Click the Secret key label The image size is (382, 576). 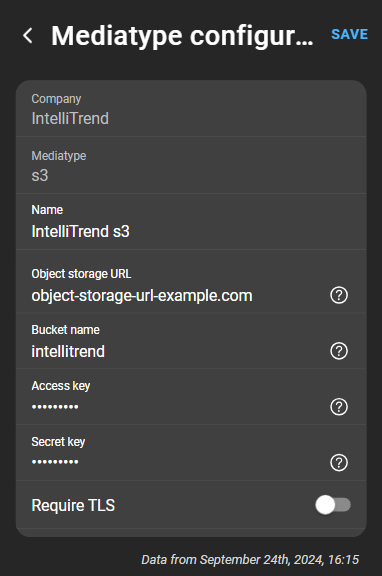[x=58, y=442]
